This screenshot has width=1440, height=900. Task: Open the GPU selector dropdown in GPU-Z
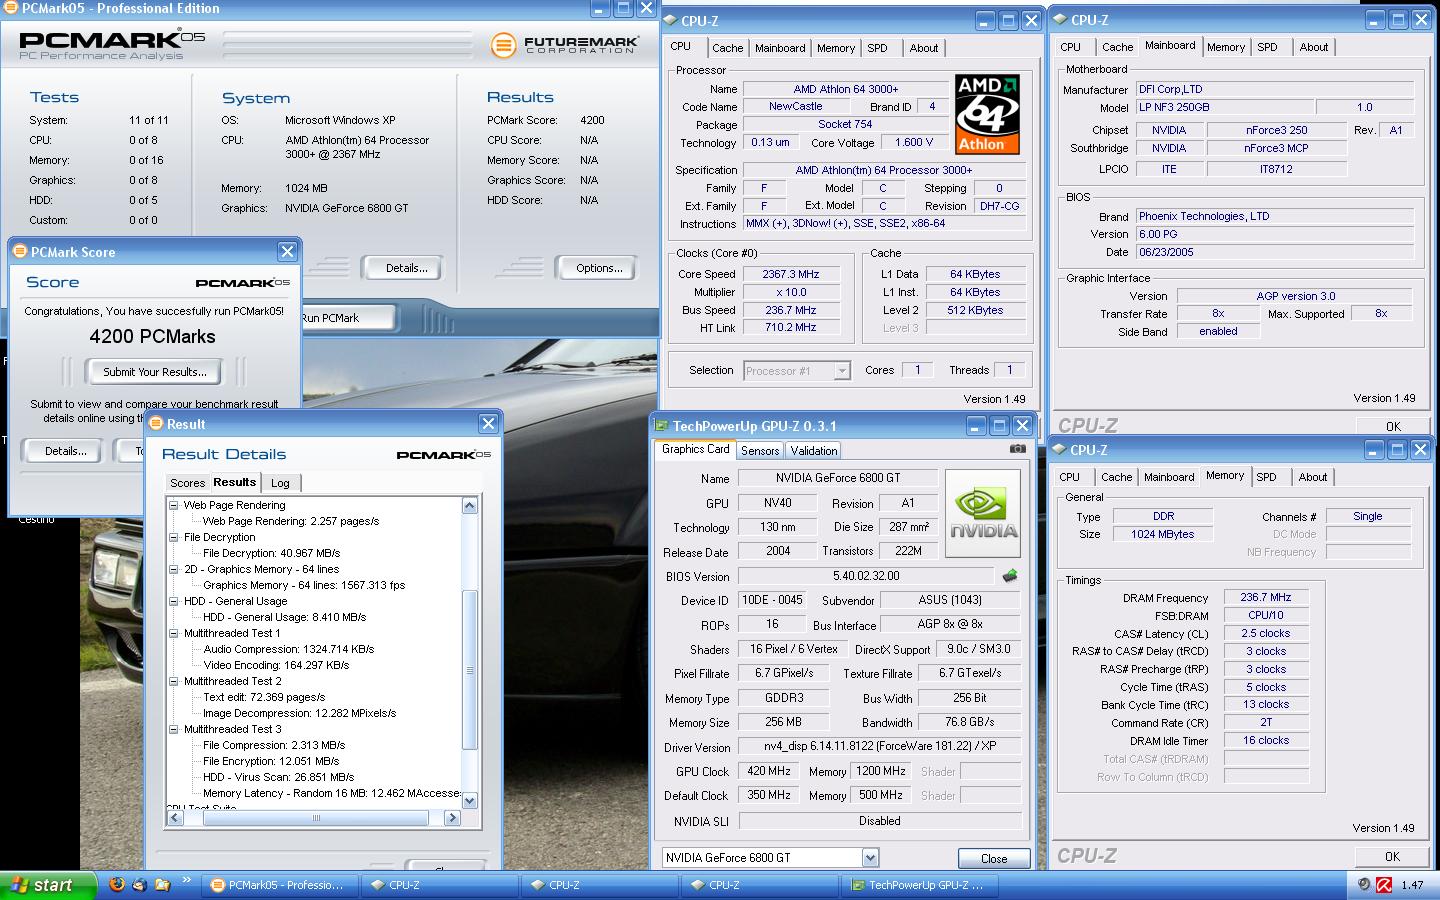869,857
